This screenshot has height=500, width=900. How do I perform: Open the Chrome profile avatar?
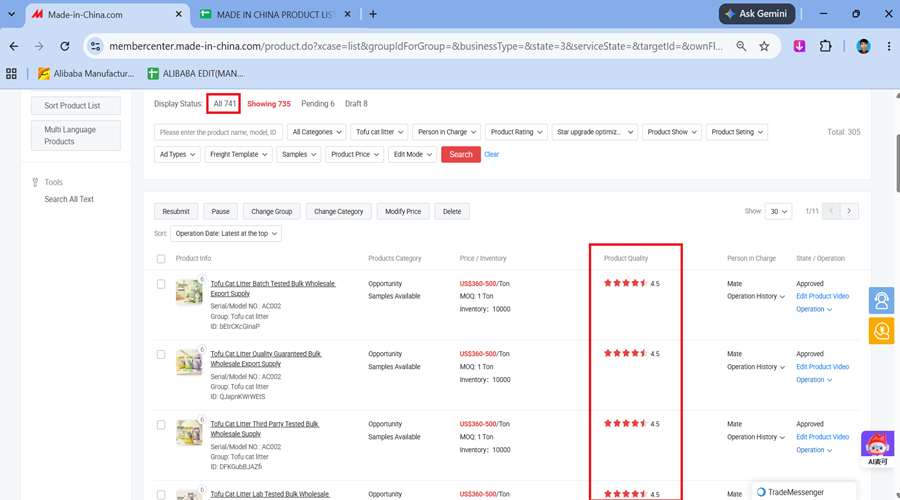click(x=863, y=46)
